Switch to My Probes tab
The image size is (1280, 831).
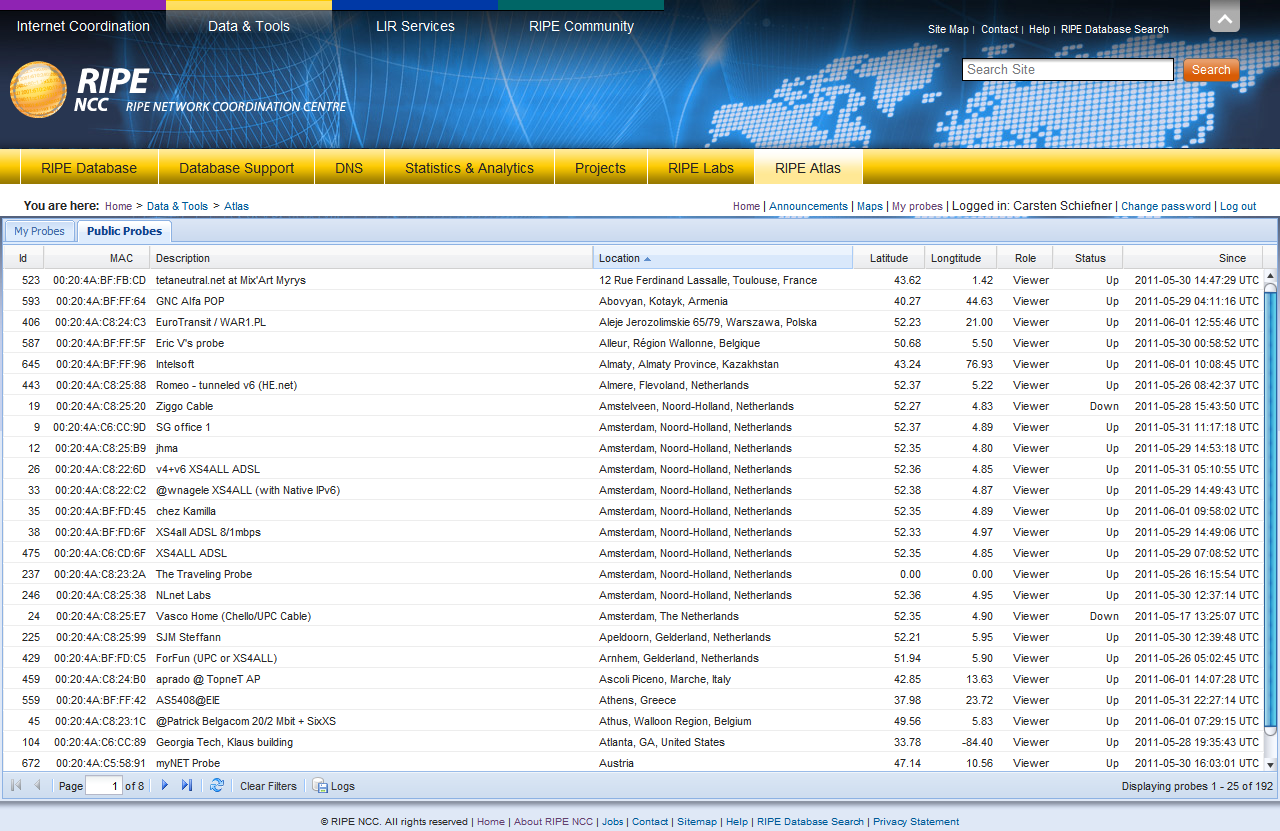pyautogui.click(x=39, y=231)
